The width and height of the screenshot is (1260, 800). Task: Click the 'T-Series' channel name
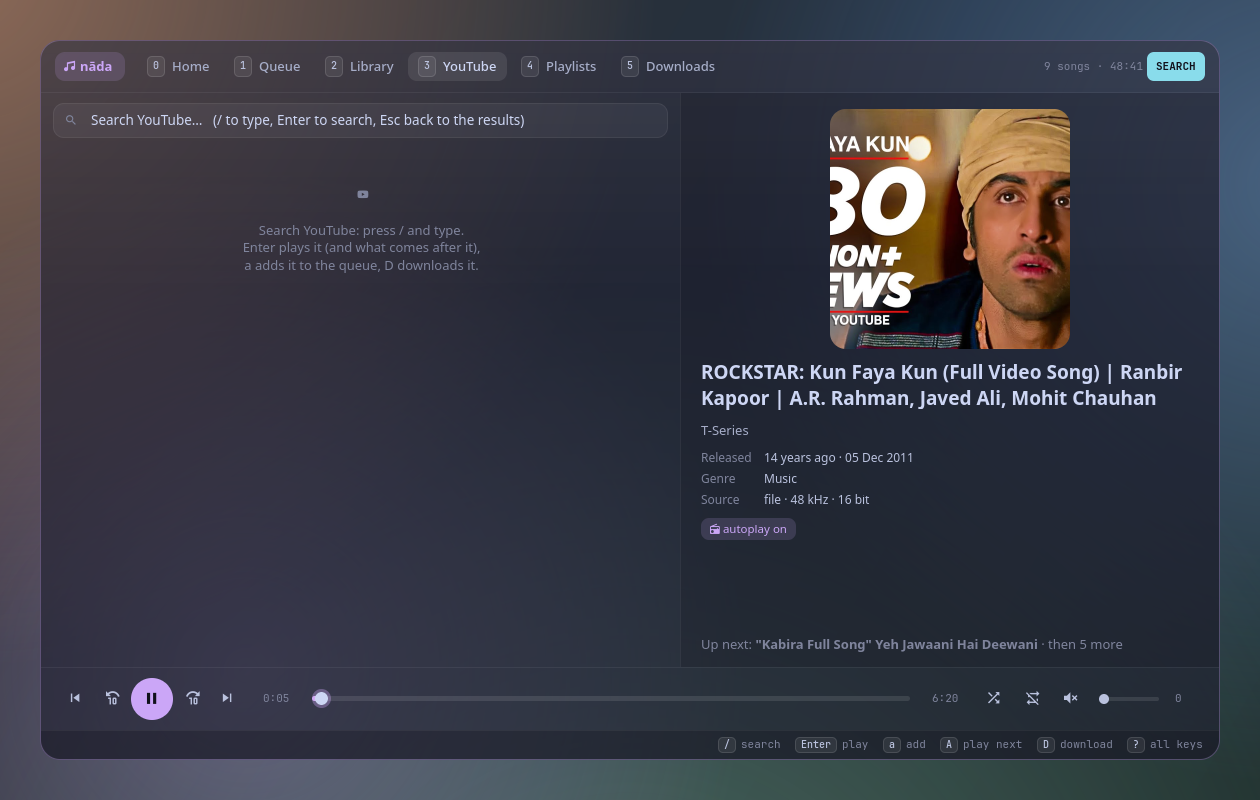725,430
